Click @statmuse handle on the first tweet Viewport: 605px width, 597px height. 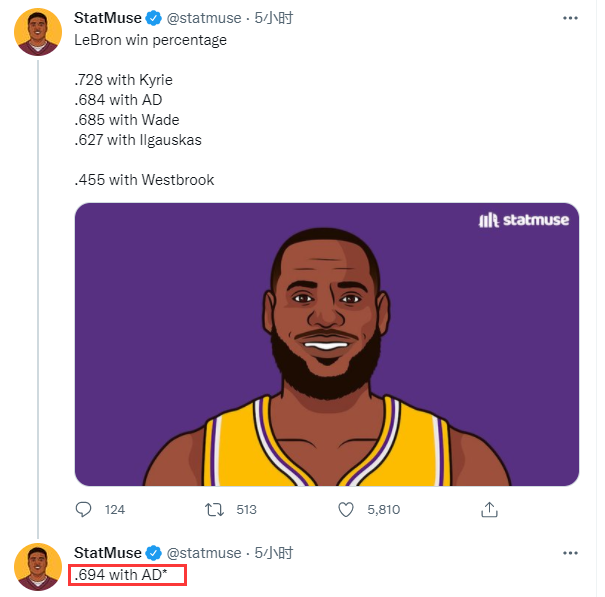point(204,19)
